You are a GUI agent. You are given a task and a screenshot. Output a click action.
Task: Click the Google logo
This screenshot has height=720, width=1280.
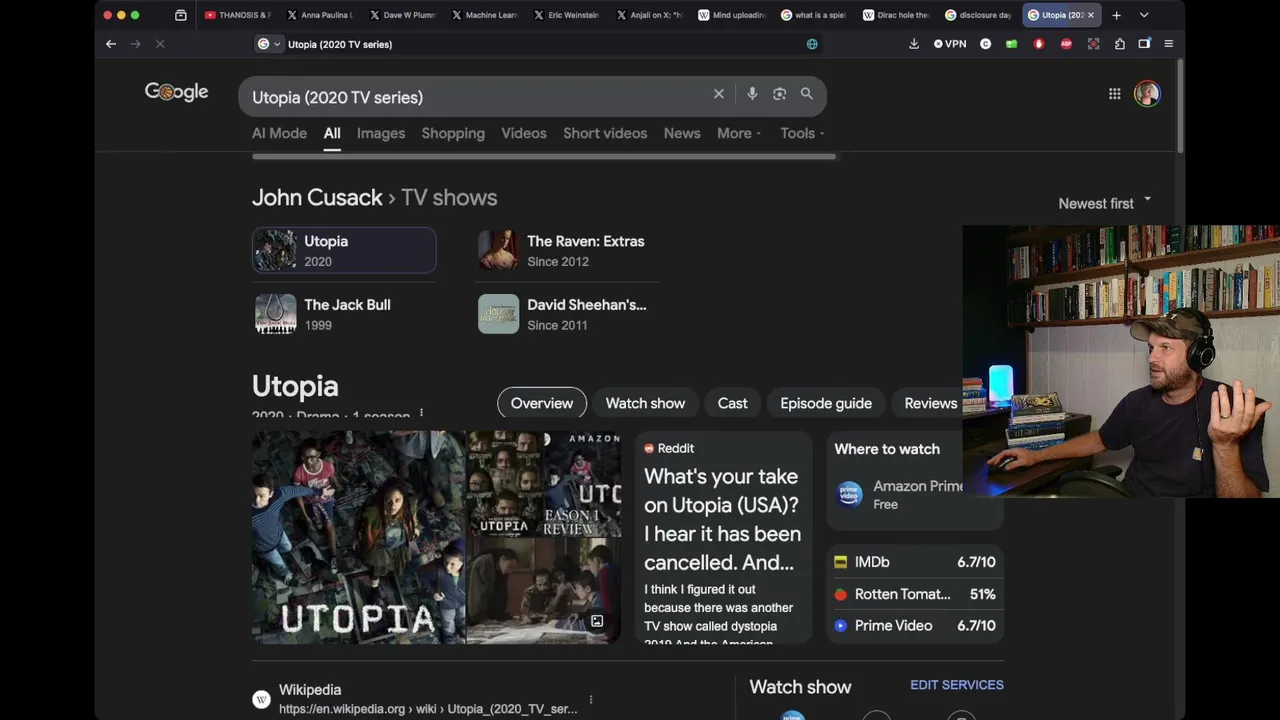[x=176, y=92]
